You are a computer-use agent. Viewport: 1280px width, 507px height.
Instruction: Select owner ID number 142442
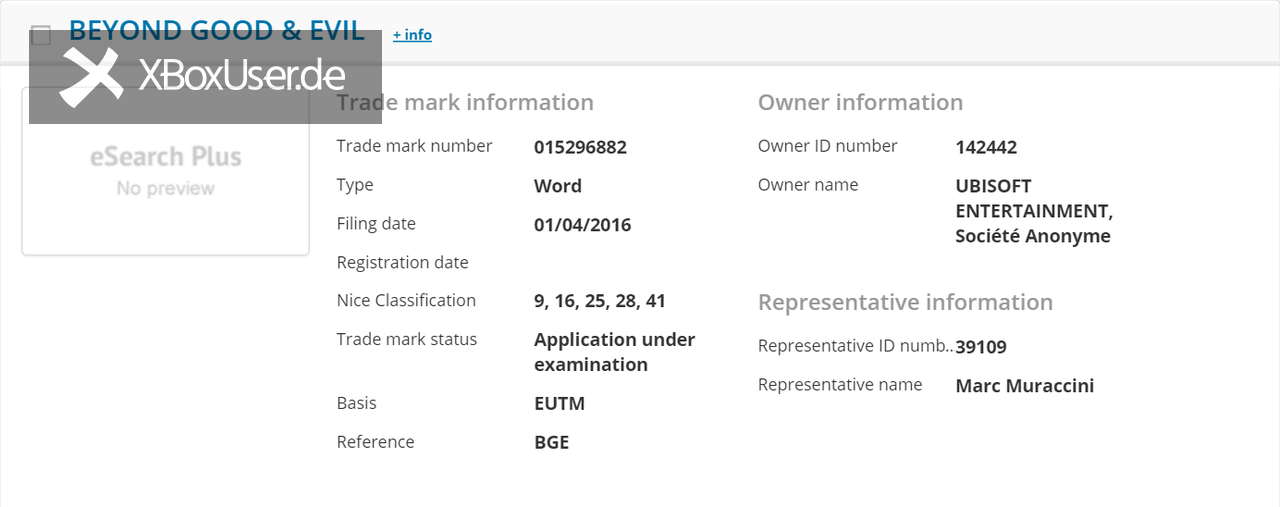pyautogui.click(x=986, y=147)
